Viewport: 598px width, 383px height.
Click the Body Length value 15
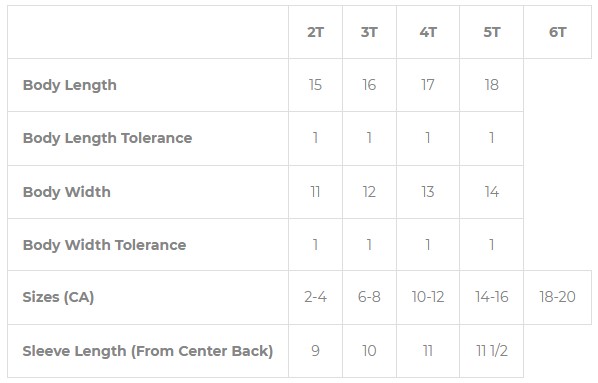coord(315,85)
